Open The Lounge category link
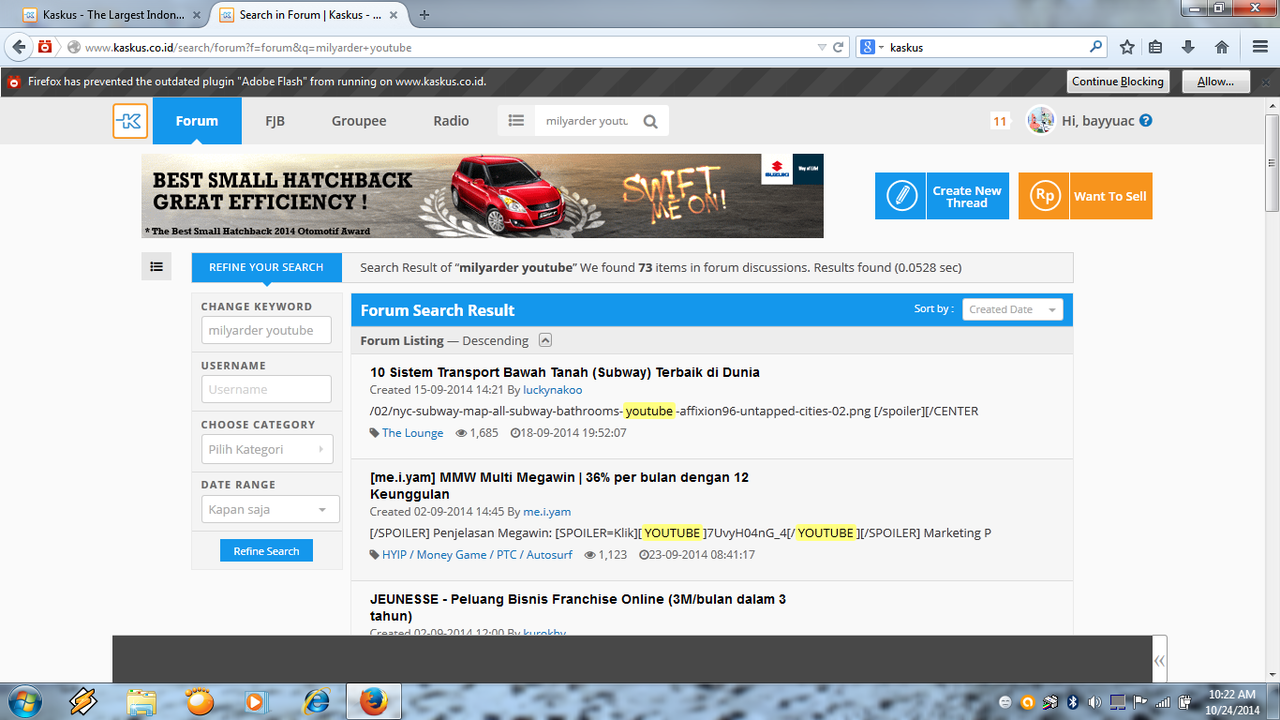 pos(412,433)
